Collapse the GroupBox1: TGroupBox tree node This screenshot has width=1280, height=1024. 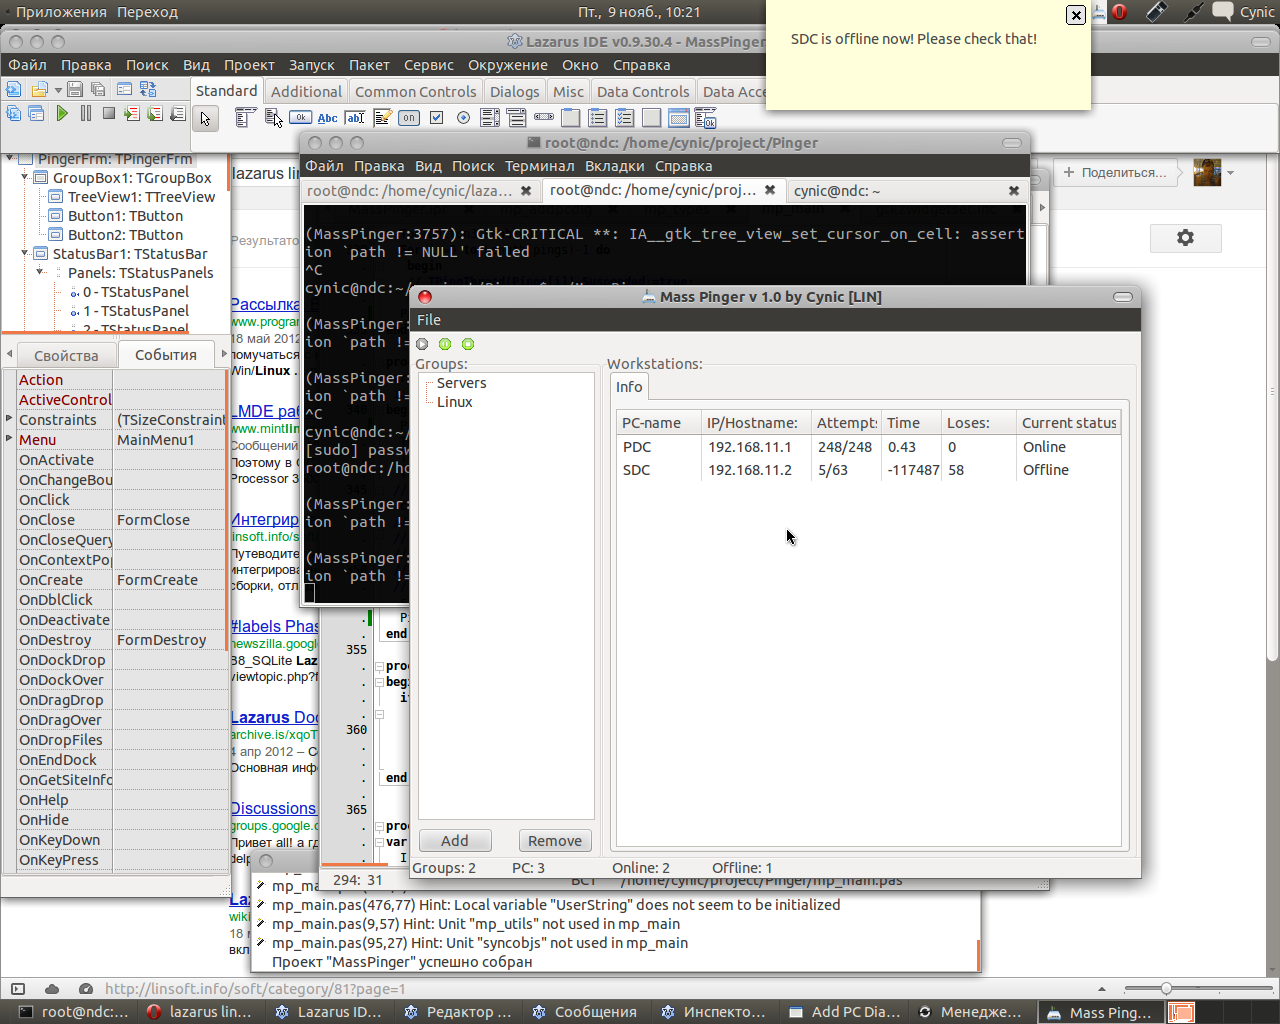coord(26,178)
